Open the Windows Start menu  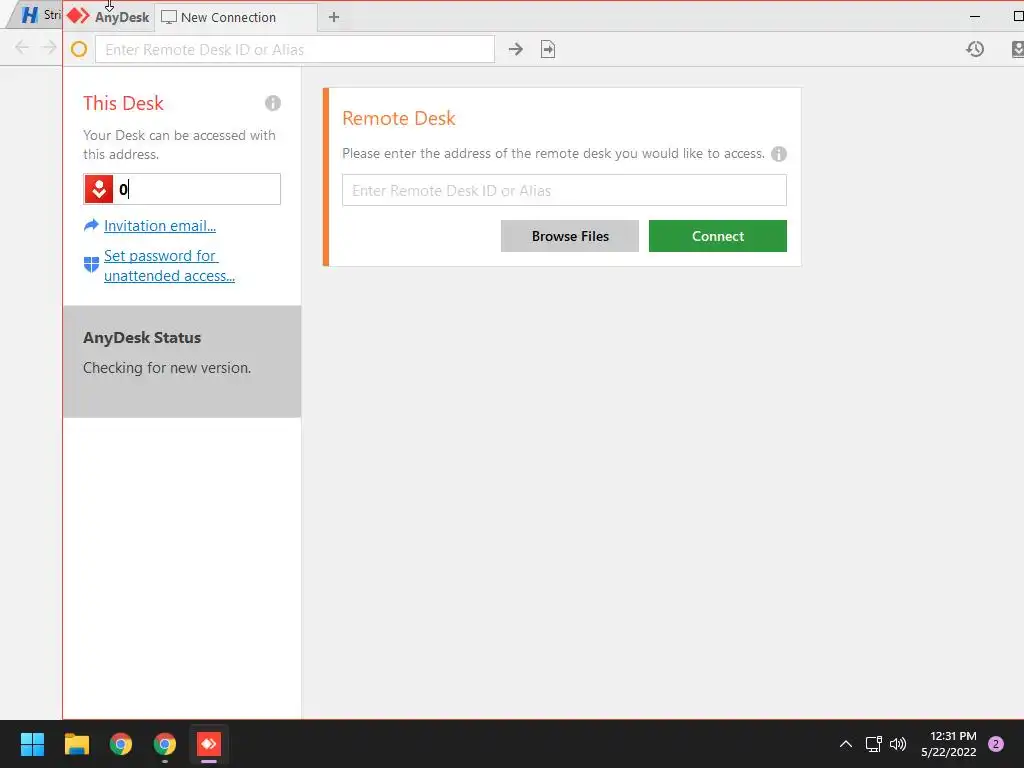pos(32,744)
